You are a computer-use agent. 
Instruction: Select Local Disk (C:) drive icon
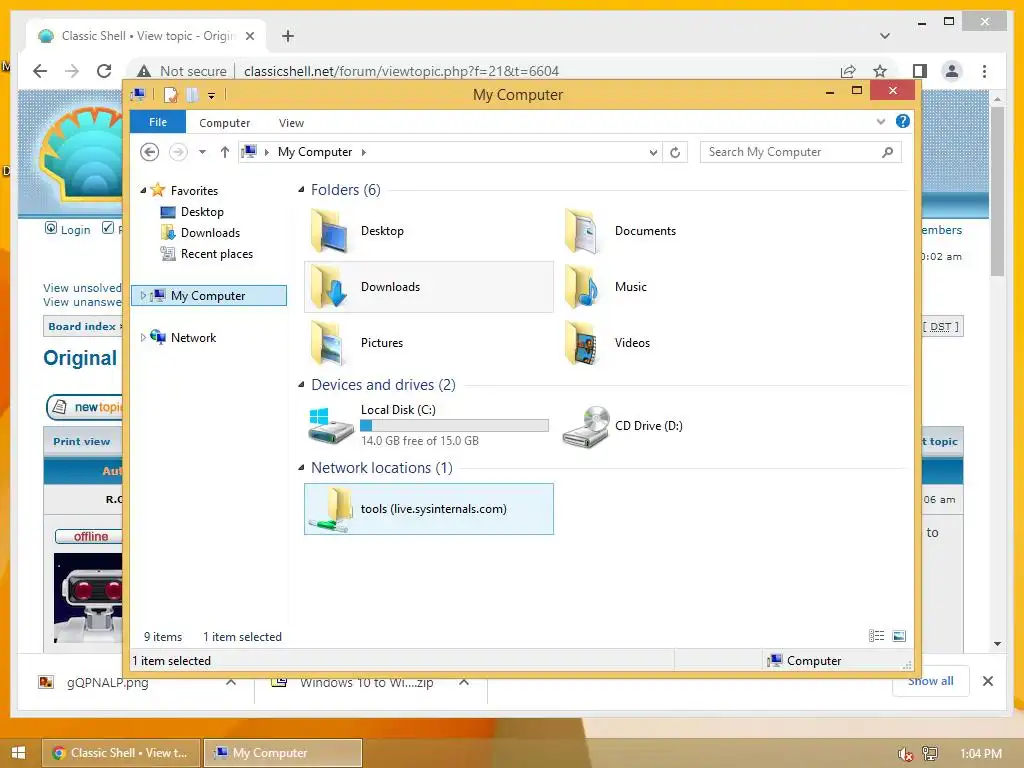(331, 425)
